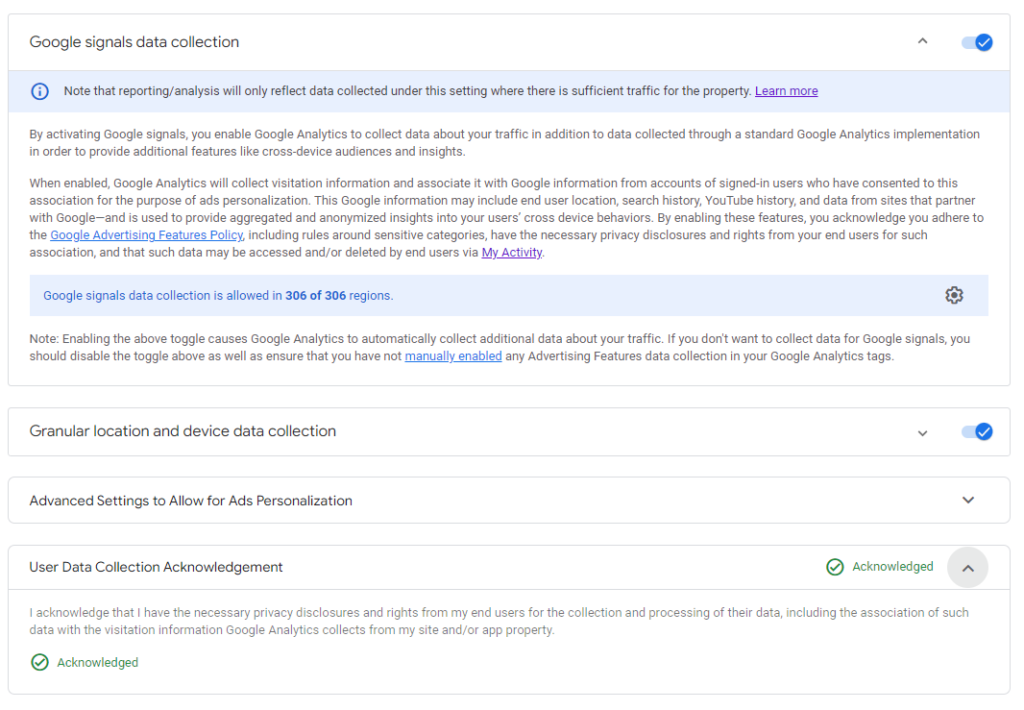
Task: Follow the My Activity link
Action: pos(512,252)
